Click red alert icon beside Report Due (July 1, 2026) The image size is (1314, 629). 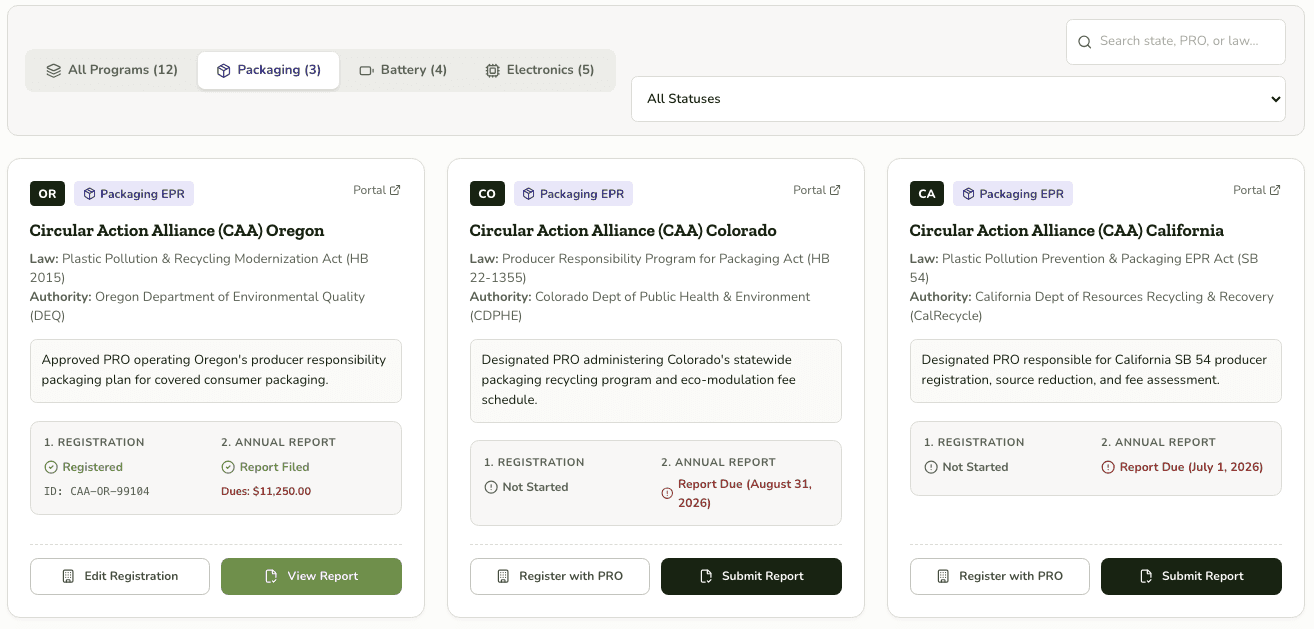click(x=1108, y=467)
